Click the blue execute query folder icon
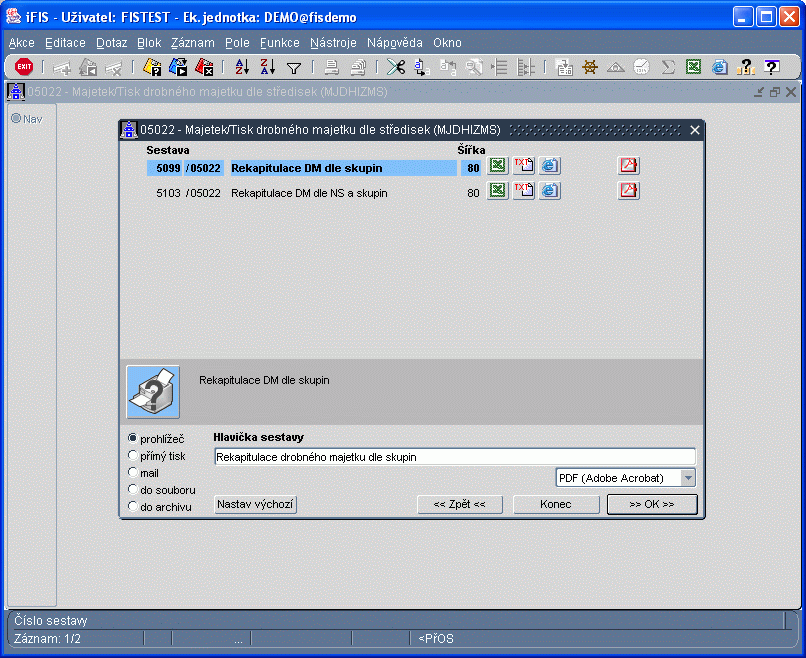This screenshot has height=658, width=806. tap(178, 67)
